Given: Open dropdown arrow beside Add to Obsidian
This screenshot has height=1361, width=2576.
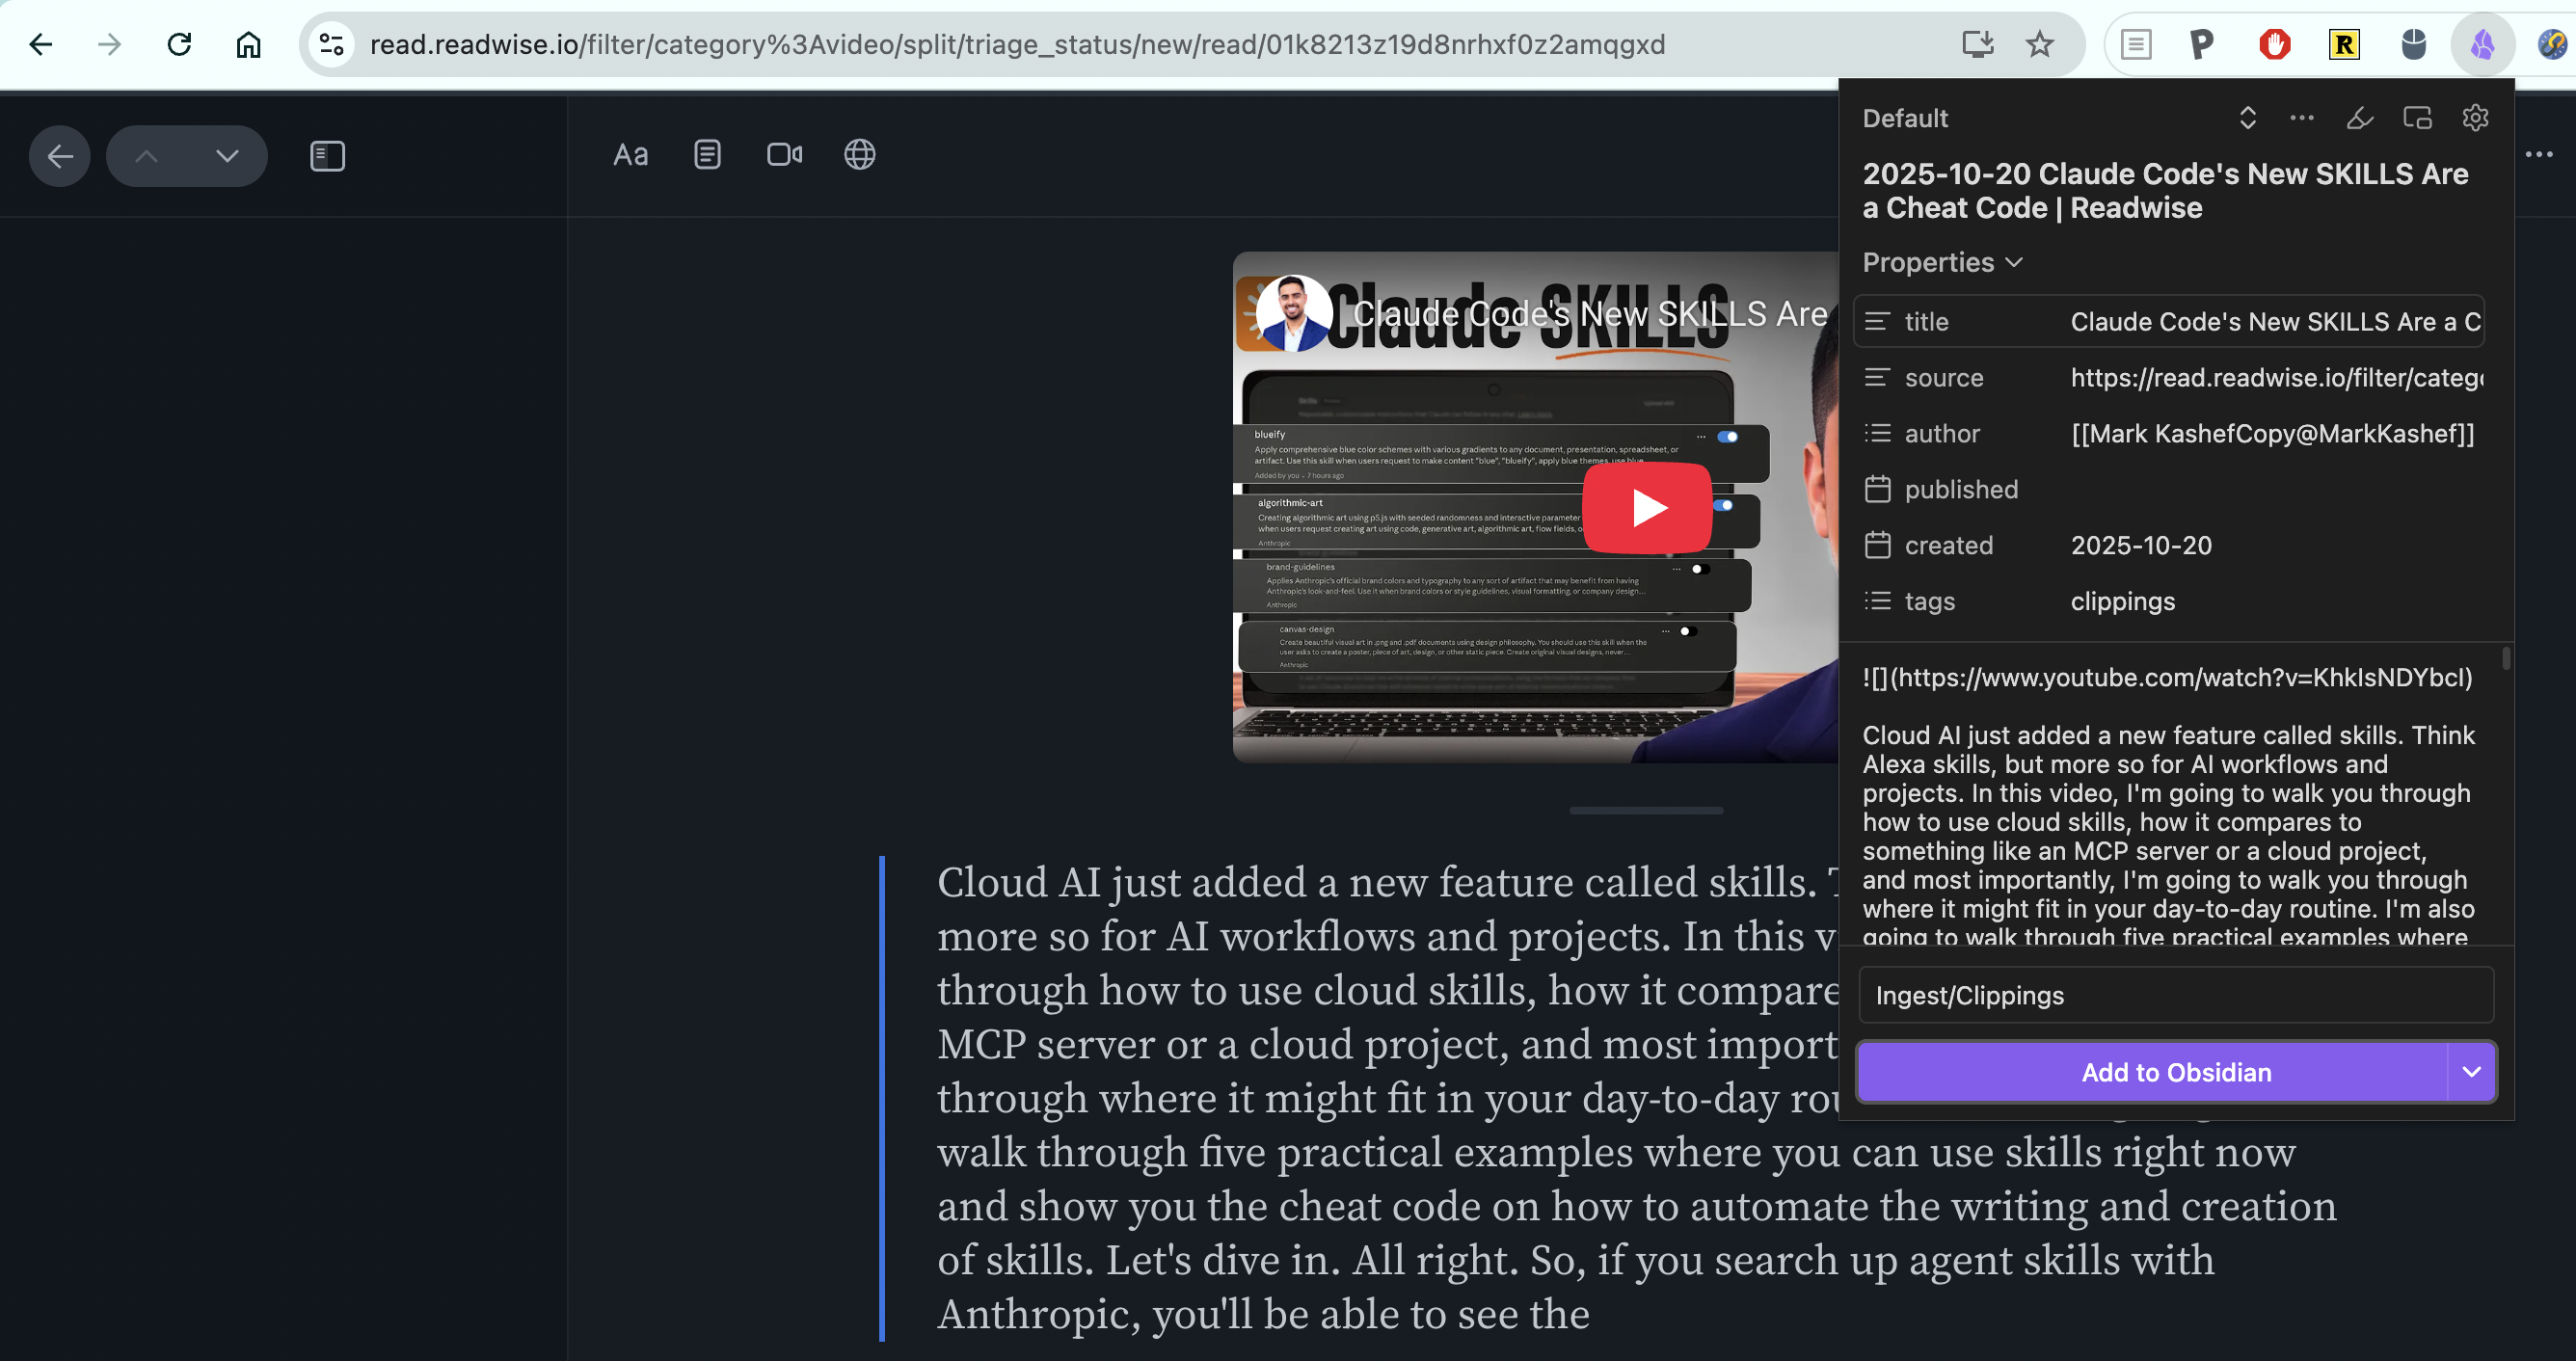Looking at the screenshot, I should (2471, 1072).
